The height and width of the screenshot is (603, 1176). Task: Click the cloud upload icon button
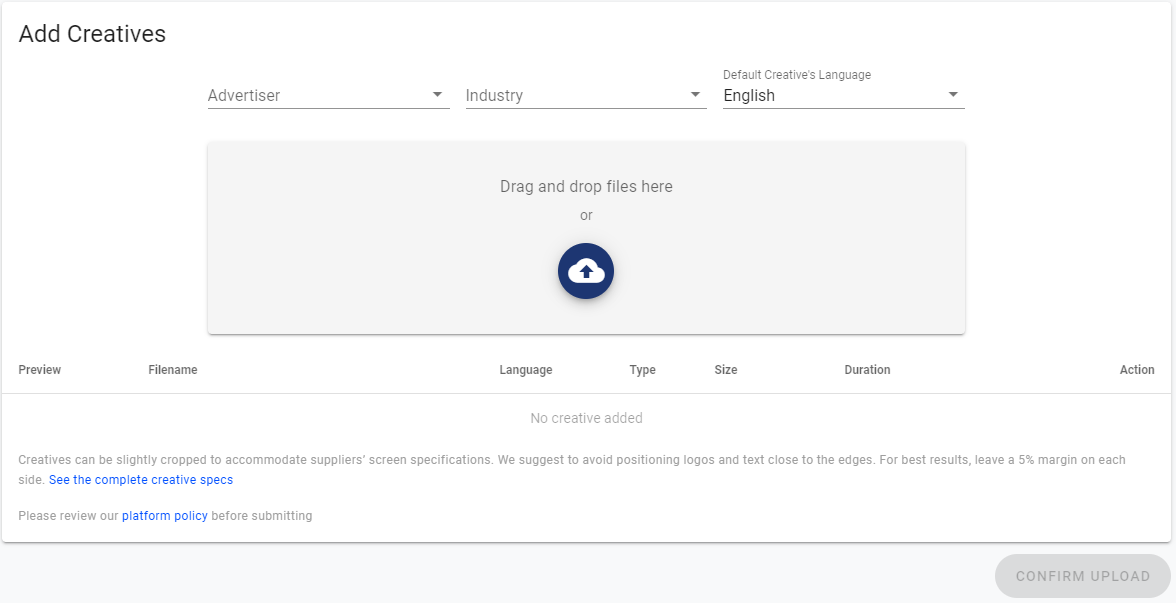(x=586, y=271)
